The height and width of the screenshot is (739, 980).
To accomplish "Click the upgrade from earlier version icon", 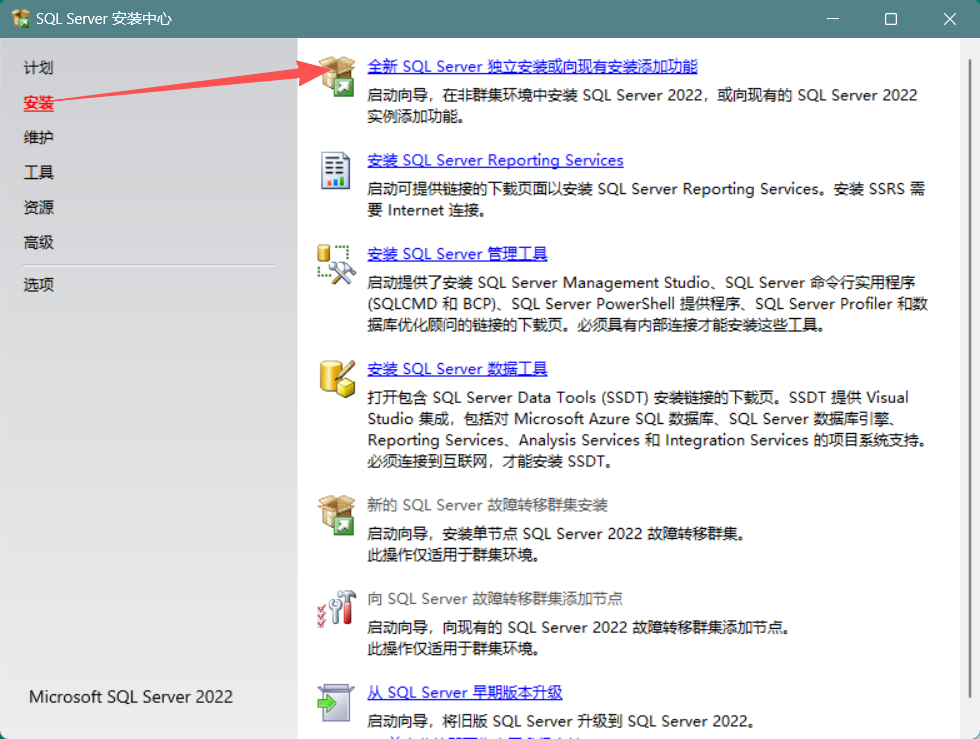I will (336, 702).
